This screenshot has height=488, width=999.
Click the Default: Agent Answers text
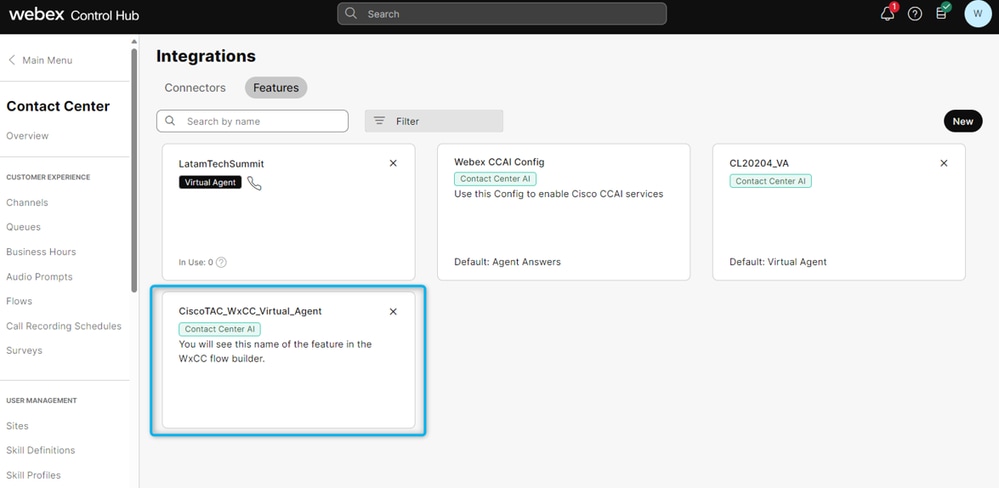click(x=508, y=262)
